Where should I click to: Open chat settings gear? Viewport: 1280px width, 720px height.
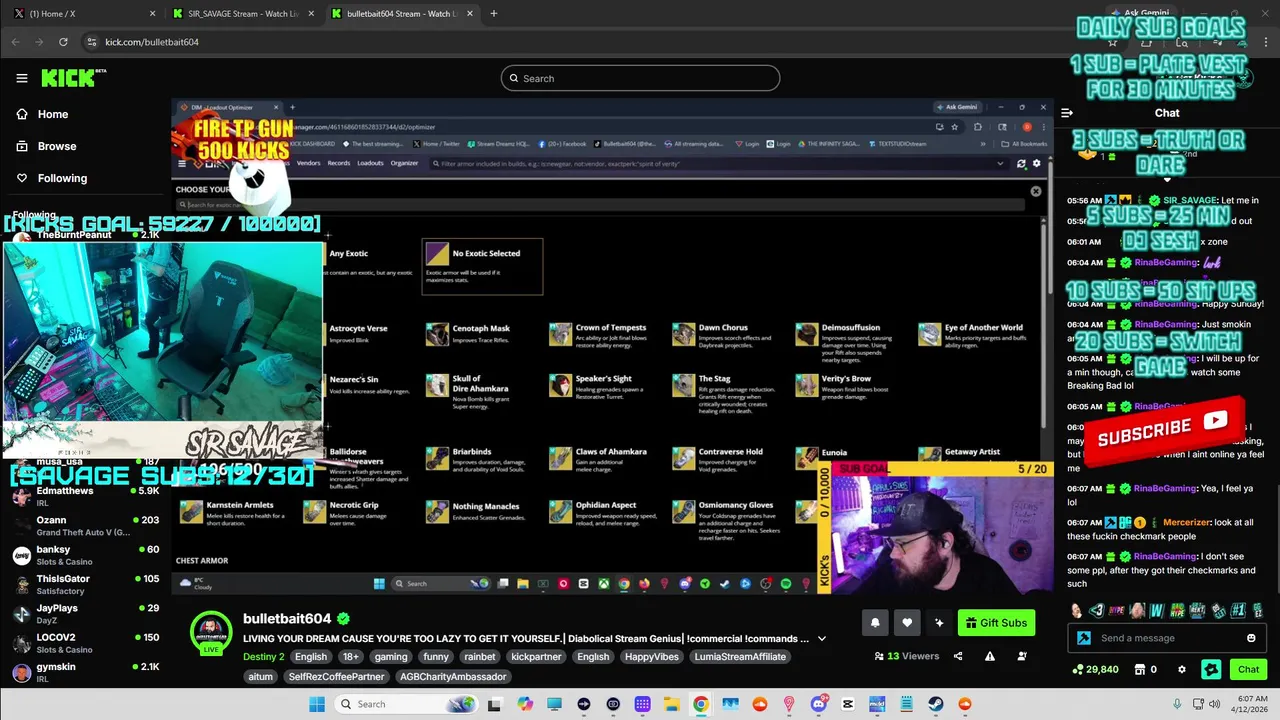pos(1182,669)
